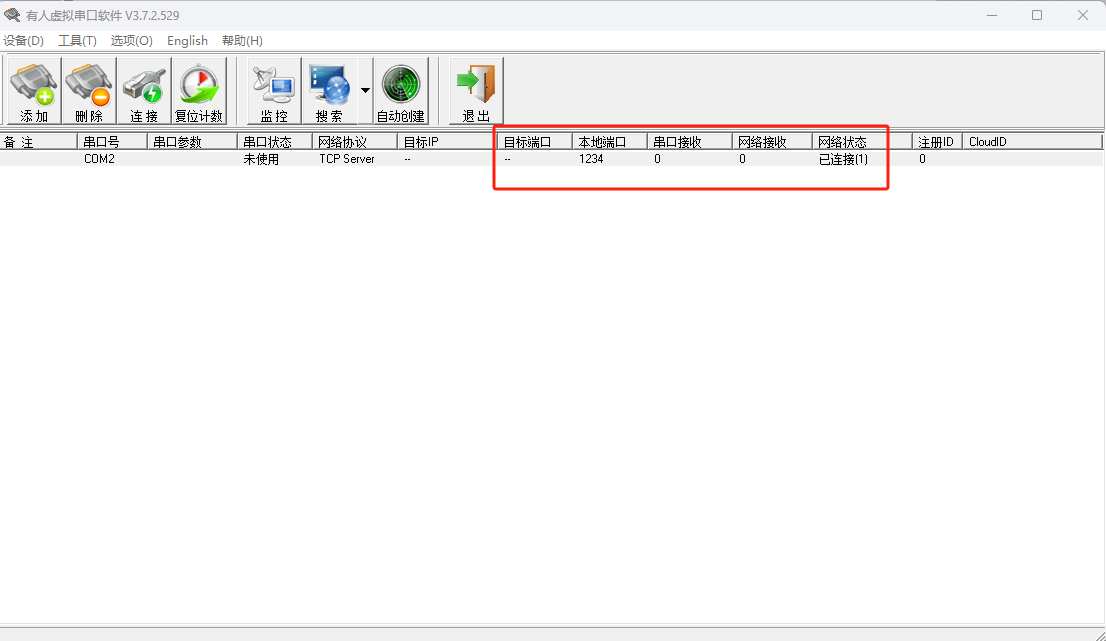Select the COM2 row cell
The height and width of the screenshot is (641, 1106).
pyautogui.click(x=99, y=159)
